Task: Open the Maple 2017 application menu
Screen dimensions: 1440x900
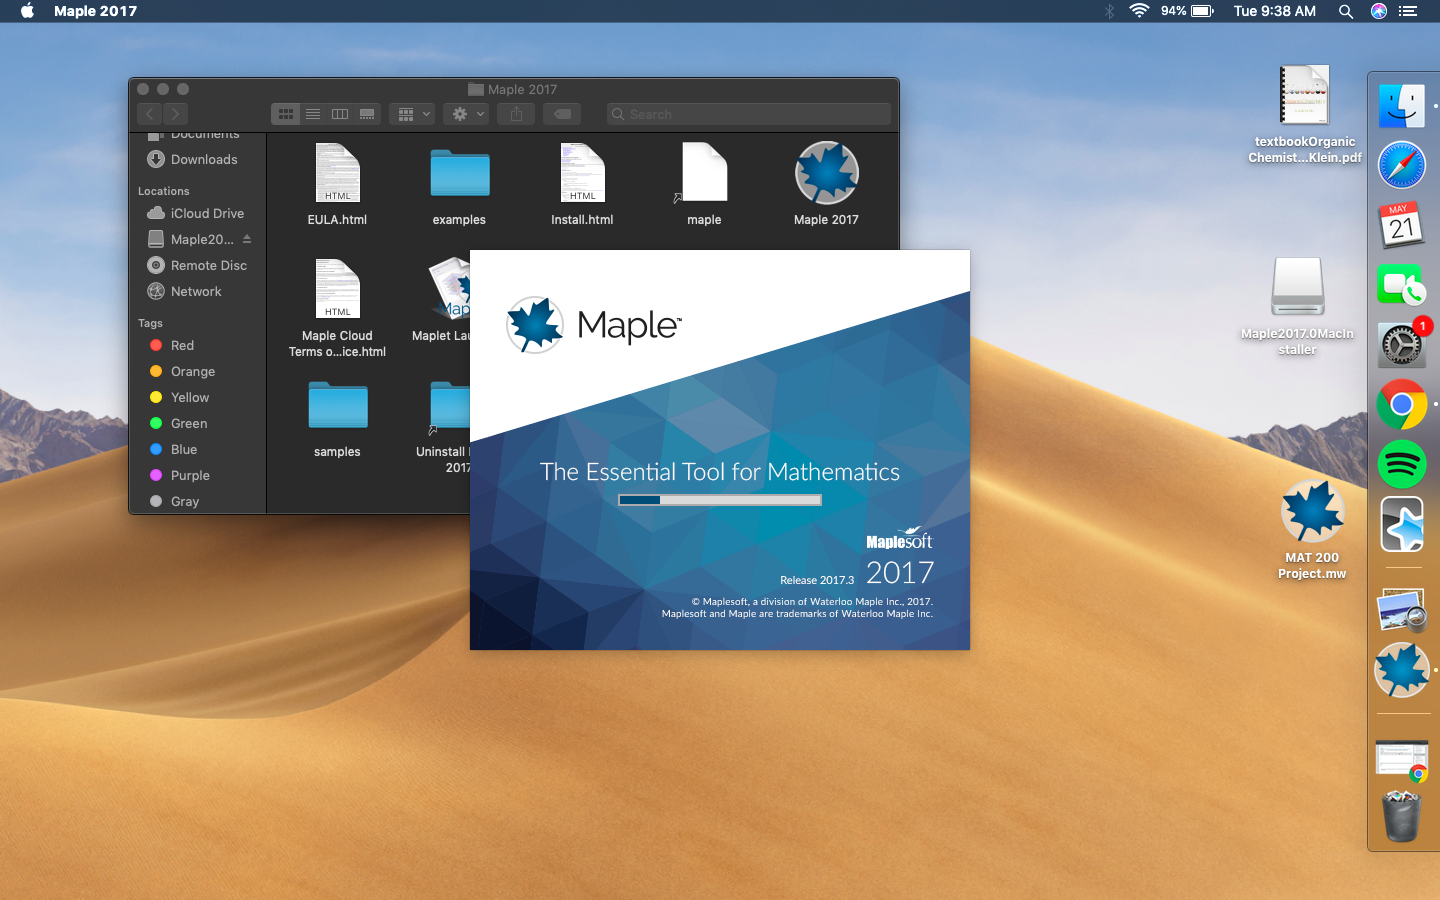Action: click(x=95, y=11)
